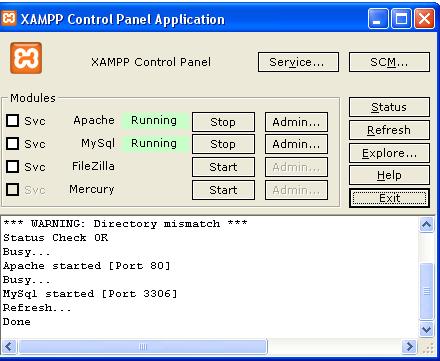Click the 'MySql started [Port 3306]' log line
This screenshot has width=440, height=361.
[x=90, y=294]
